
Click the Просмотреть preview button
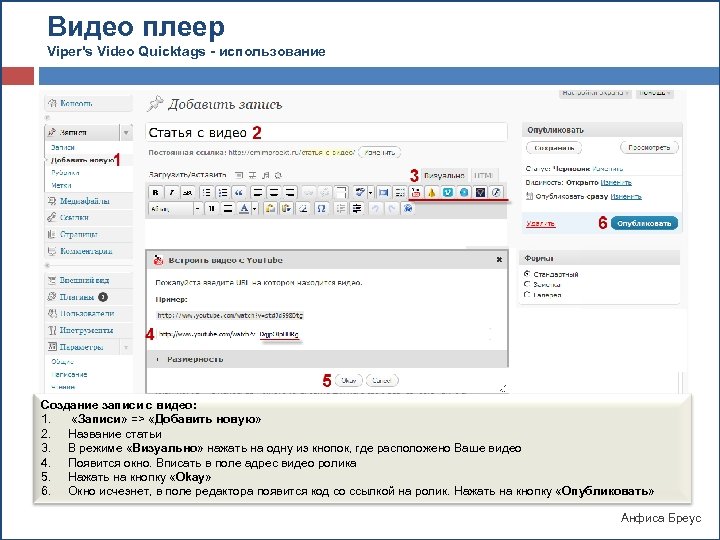click(649, 148)
